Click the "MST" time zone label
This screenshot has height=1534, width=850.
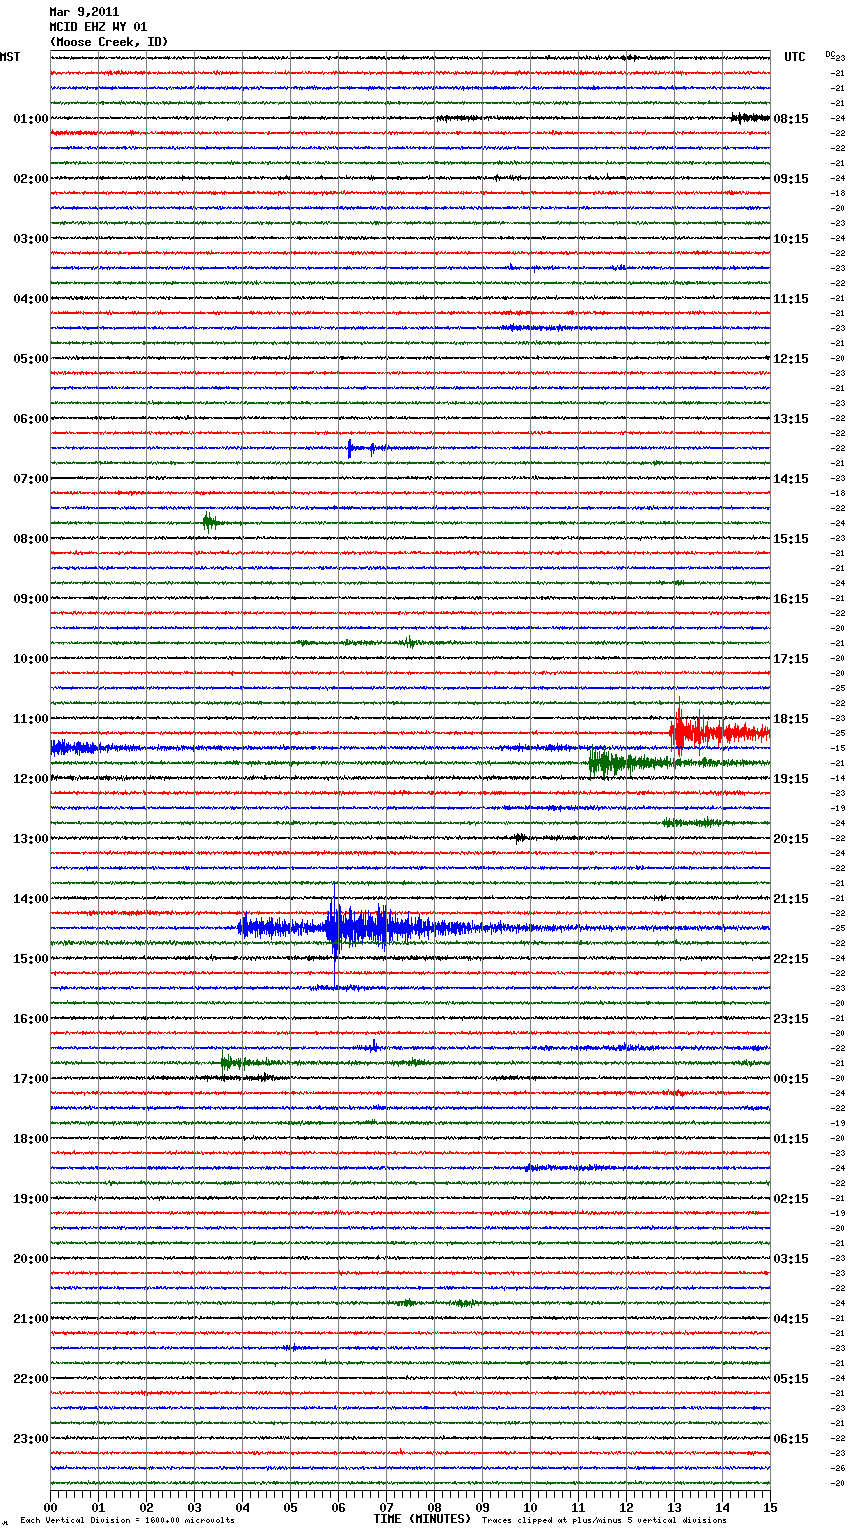10,57
